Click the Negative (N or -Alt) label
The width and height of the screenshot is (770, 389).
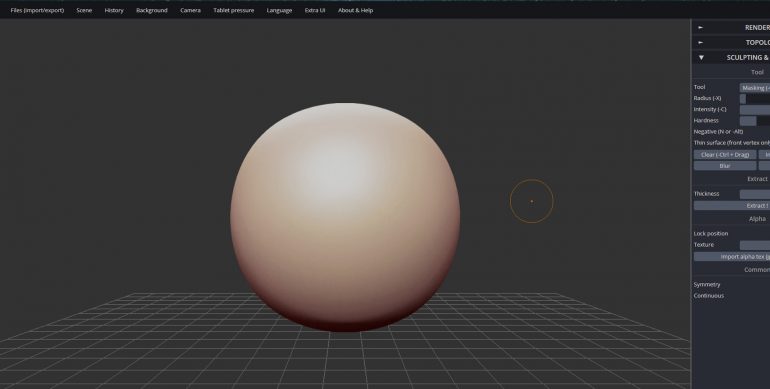[718, 132]
